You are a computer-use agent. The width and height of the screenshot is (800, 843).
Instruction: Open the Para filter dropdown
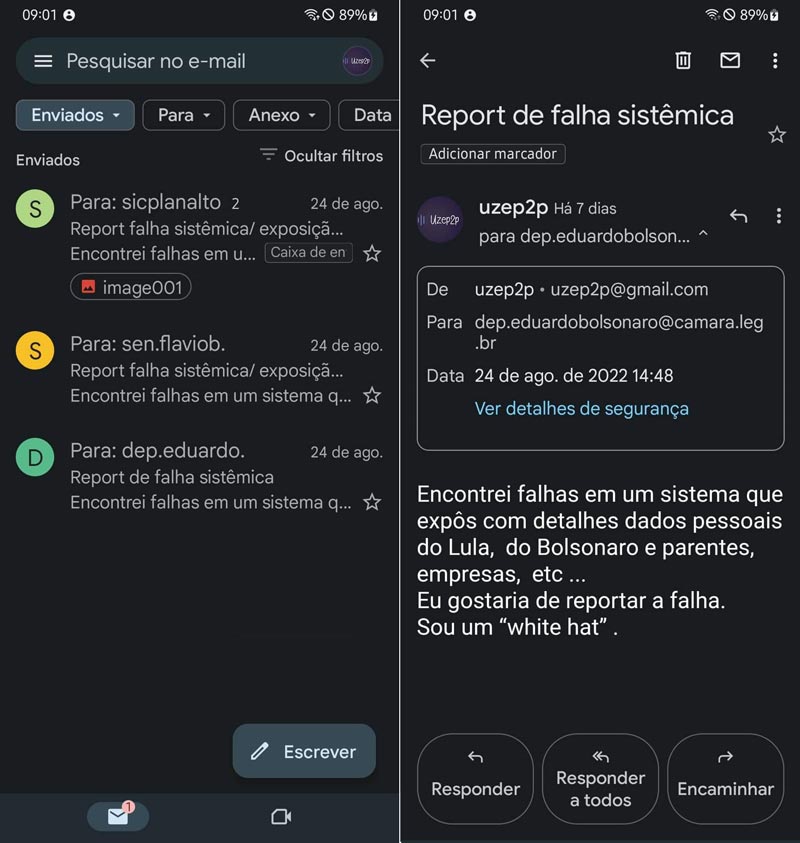click(184, 115)
